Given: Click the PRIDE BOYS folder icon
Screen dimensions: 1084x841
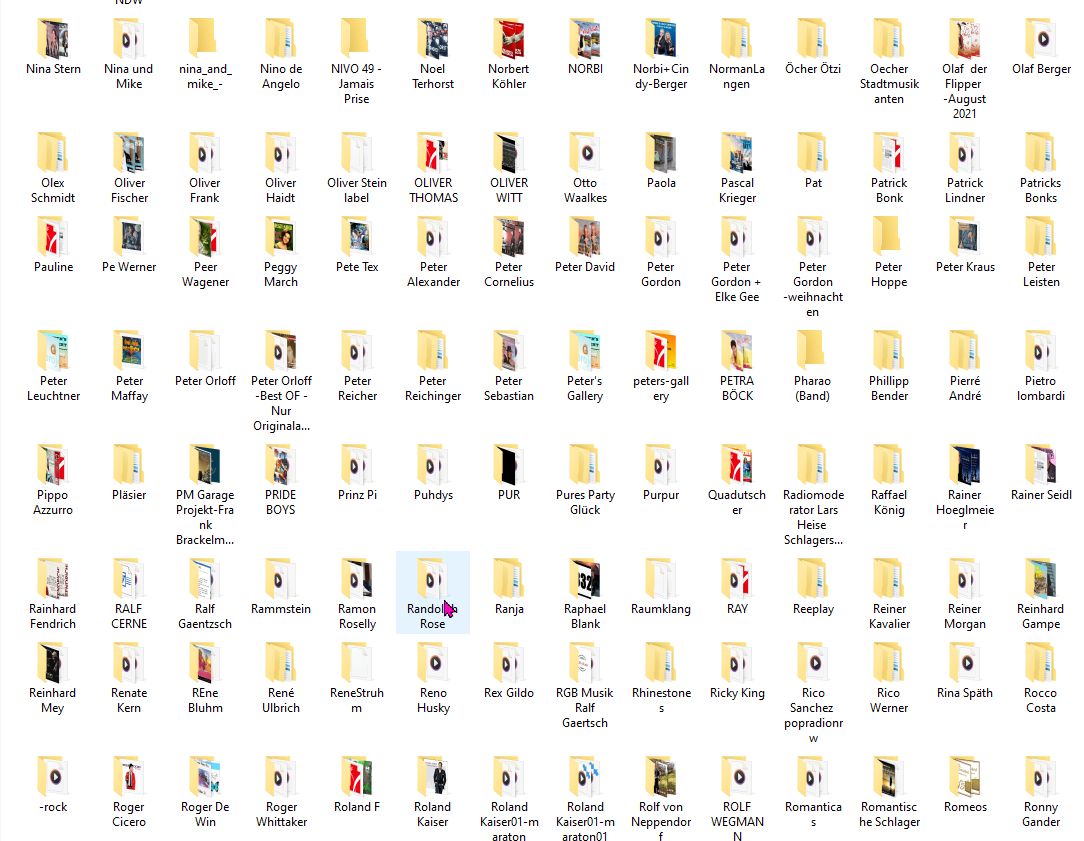Looking at the screenshot, I should point(281,465).
